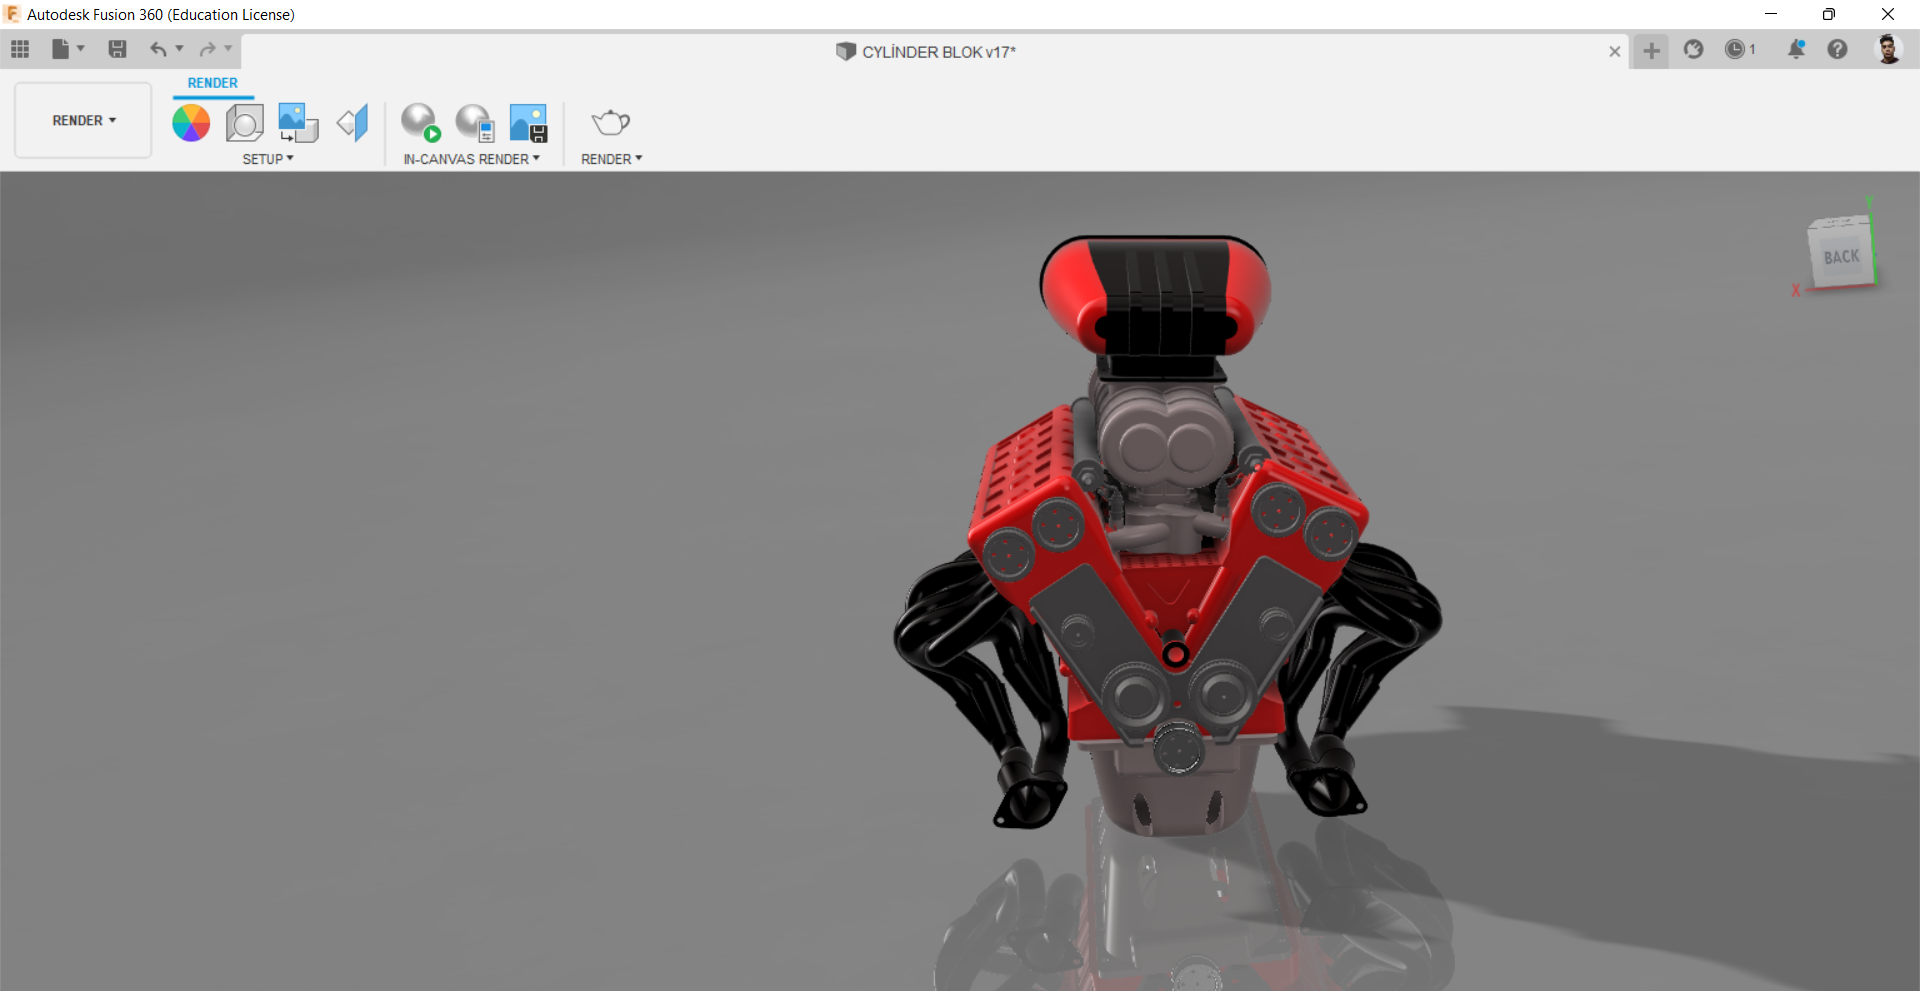This screenshot has height=991, width=1920.
Task: Undo the last action
Action: click(x=158, y=49)
